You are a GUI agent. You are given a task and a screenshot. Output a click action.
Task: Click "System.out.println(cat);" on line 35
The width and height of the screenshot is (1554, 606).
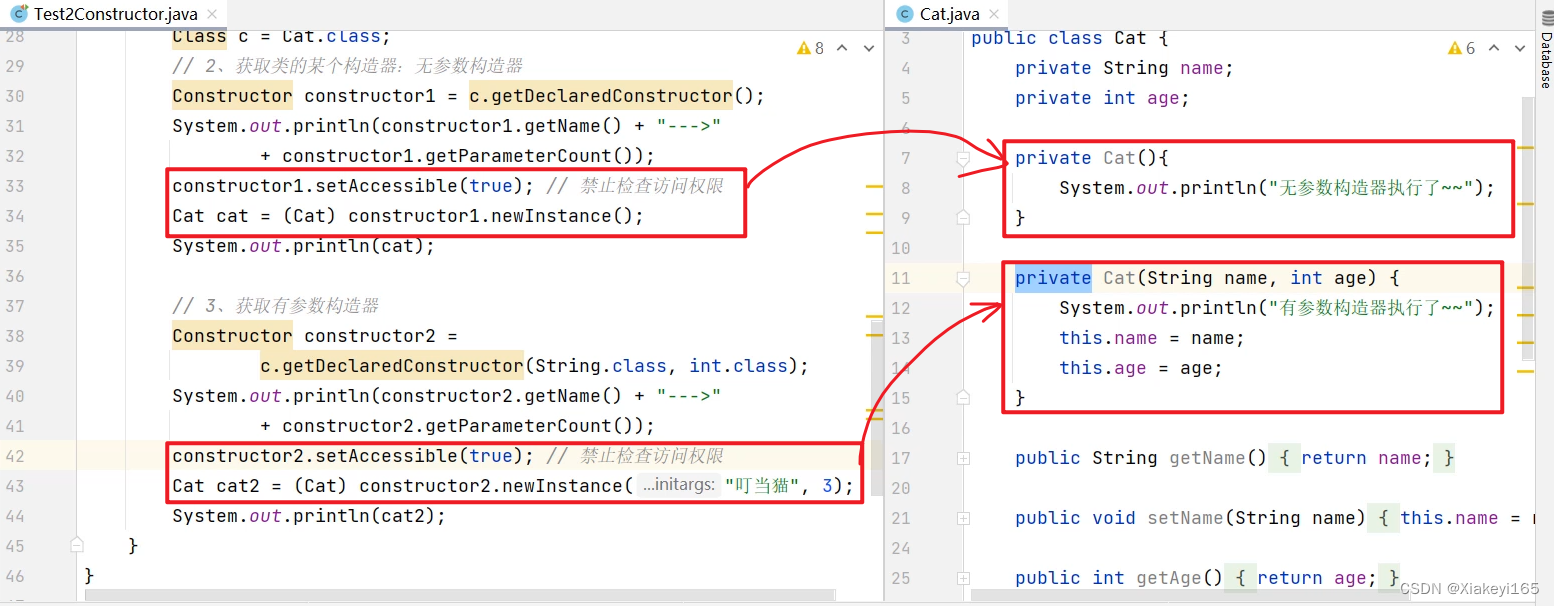pos(303,246)
